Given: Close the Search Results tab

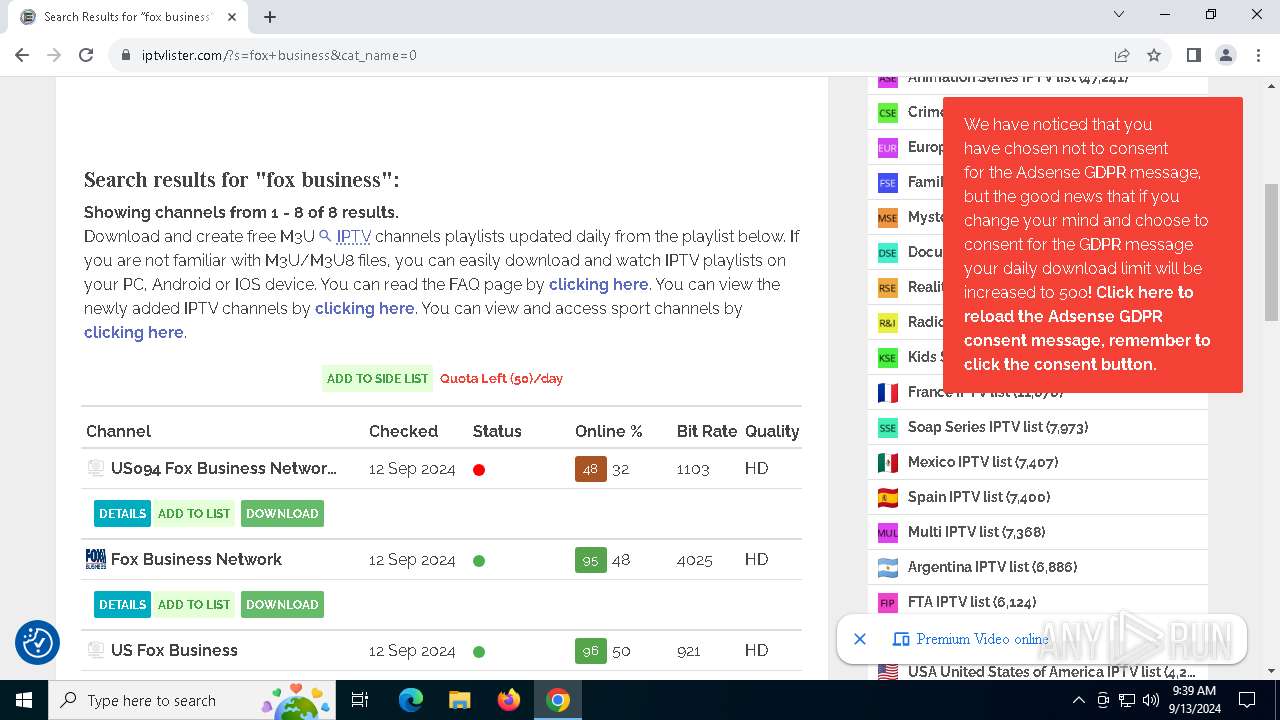Looking at the screenshot, I should (x=234, y=16).
